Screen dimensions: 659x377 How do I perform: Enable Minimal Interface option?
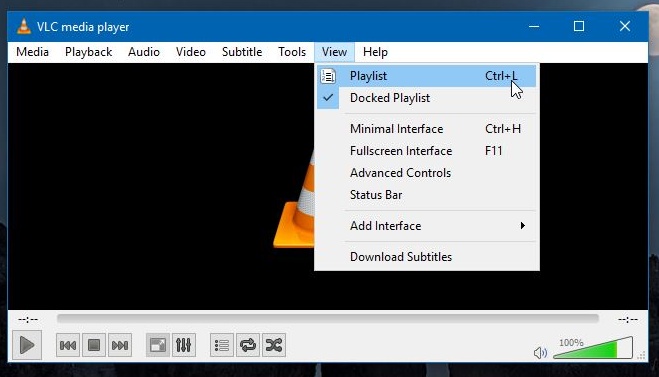pyautogui.click(x=427, y=129)
